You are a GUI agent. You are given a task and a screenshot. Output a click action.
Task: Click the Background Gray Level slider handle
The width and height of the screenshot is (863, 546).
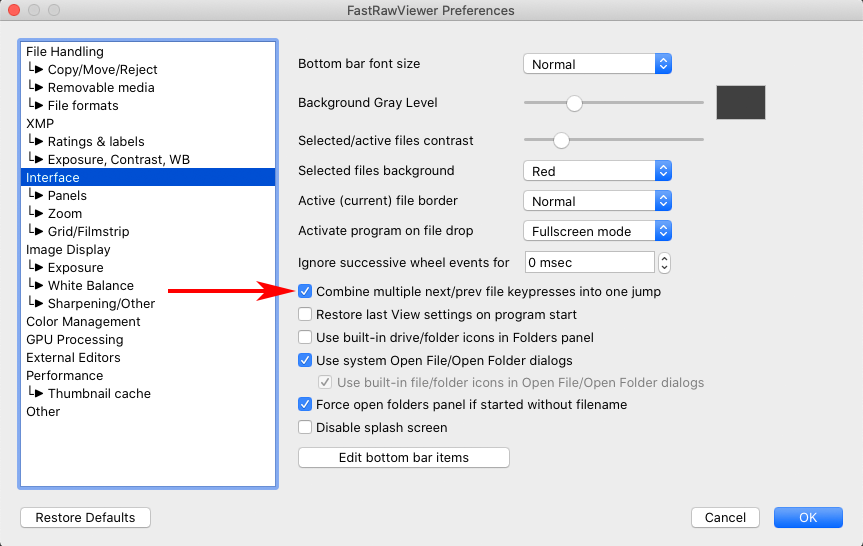point(574,103)
